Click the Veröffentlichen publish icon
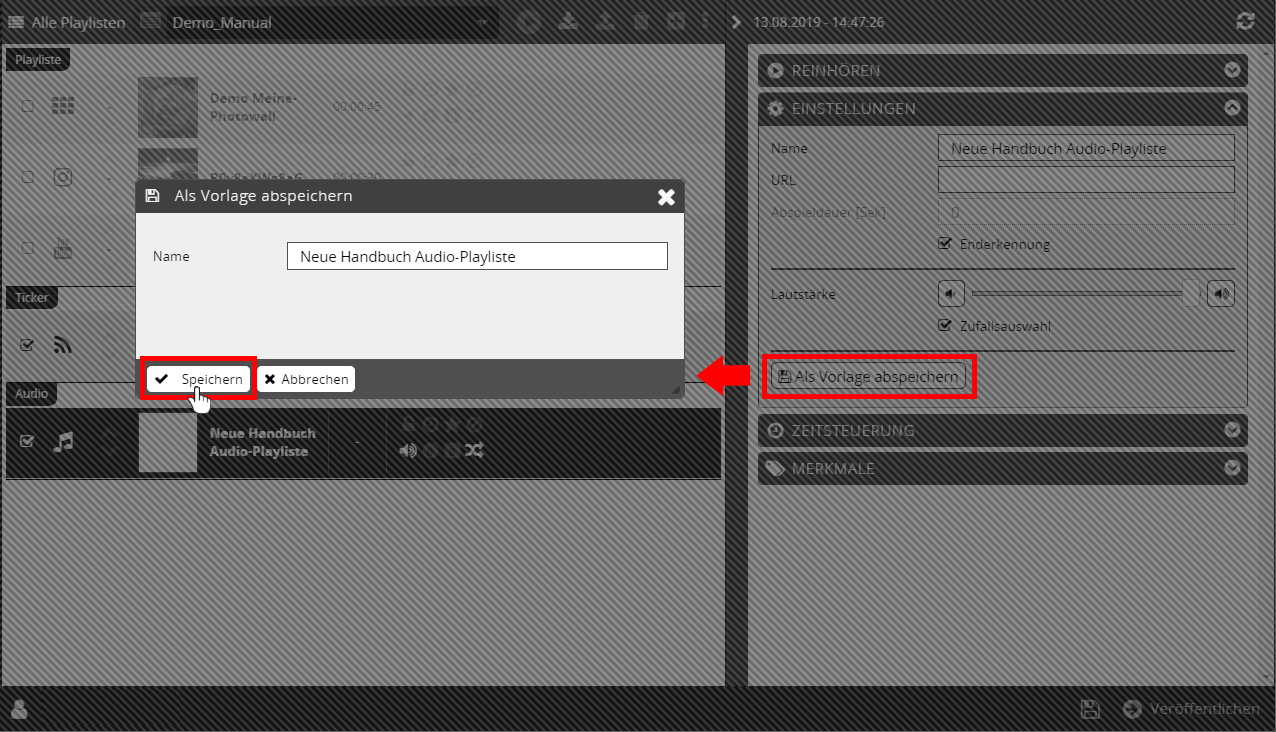Screen dimensions: 1276x732 (x=1132, y=709)
